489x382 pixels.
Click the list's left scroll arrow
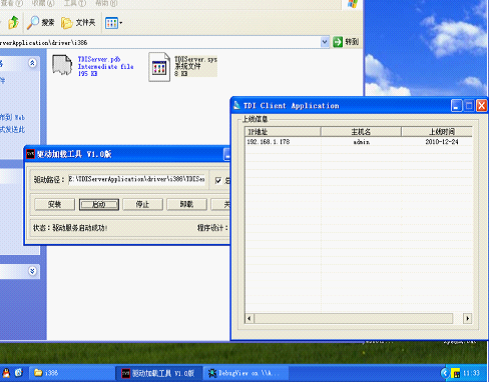coord(249,318)
